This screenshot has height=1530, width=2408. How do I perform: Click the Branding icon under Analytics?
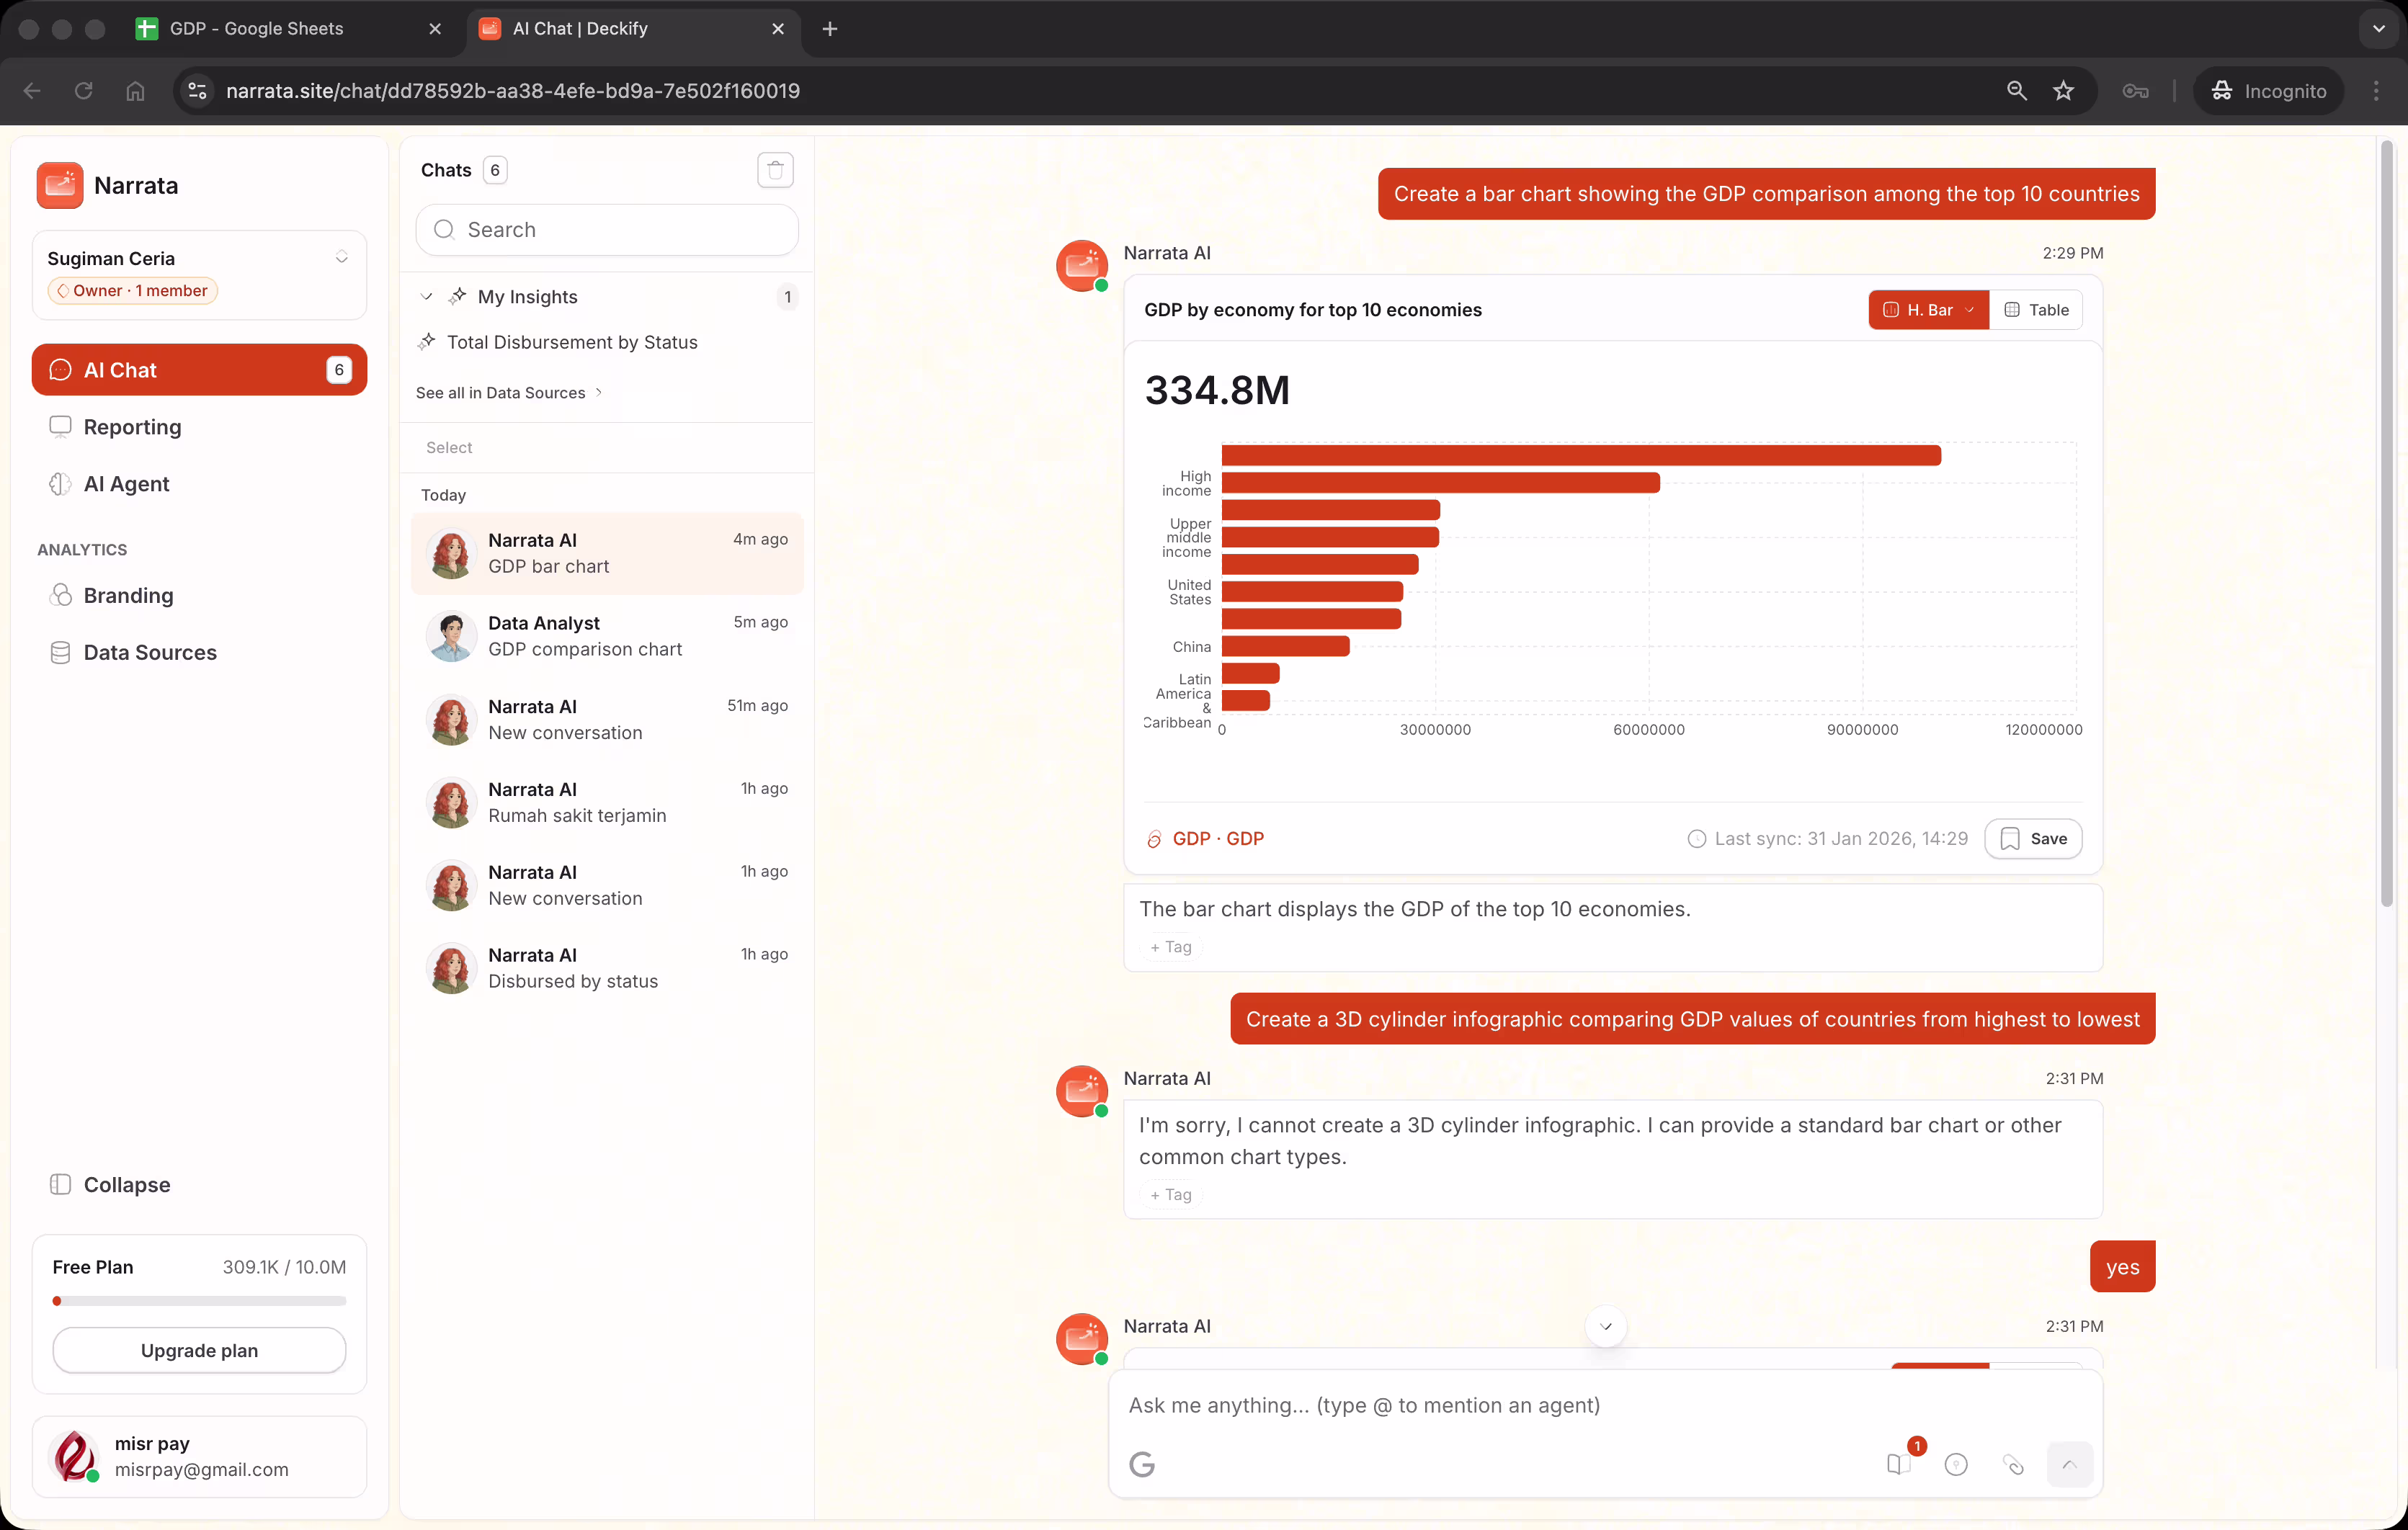click(61, 595)
